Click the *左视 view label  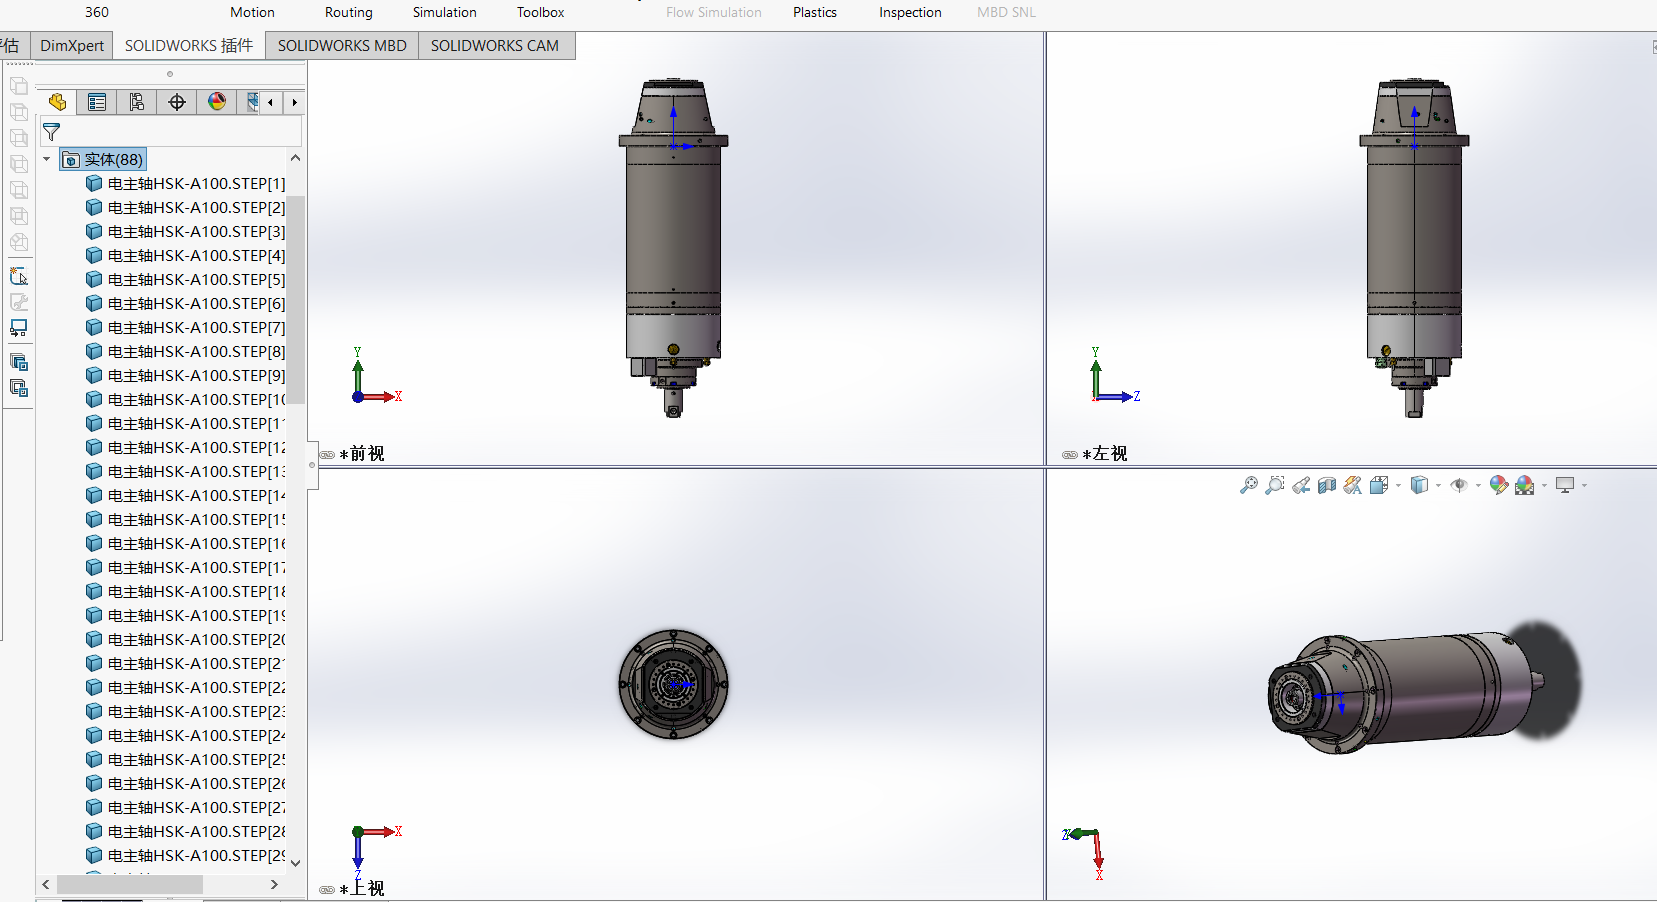[1106, 453]
